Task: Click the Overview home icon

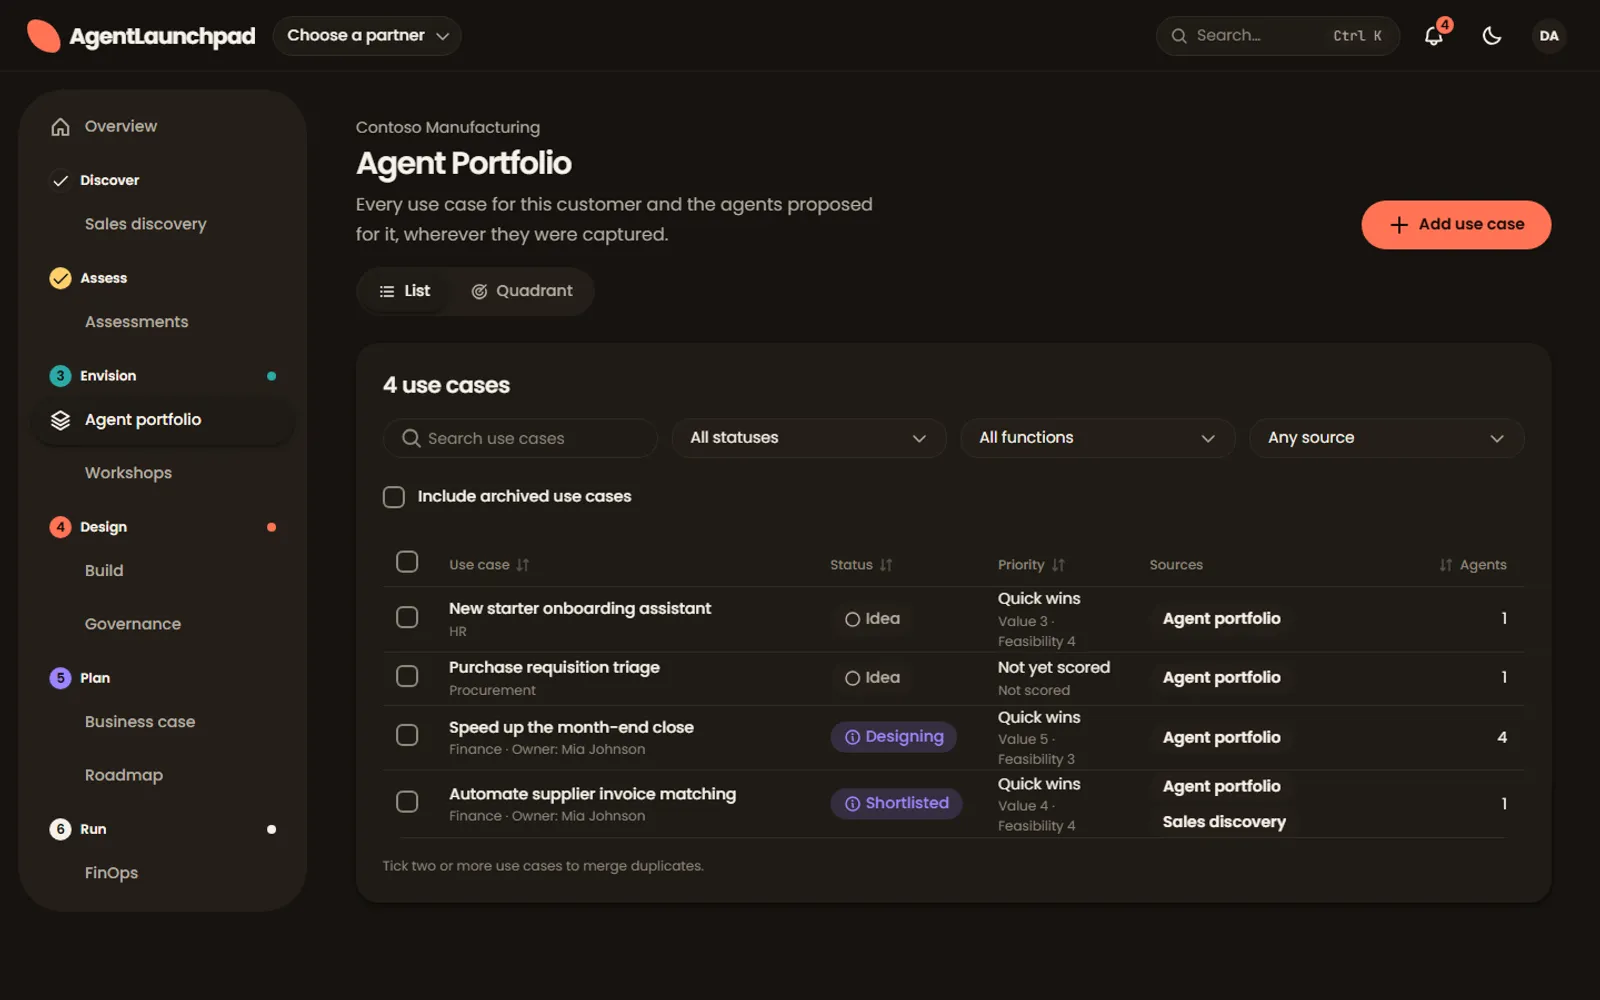Action: (x=61, y=127)
